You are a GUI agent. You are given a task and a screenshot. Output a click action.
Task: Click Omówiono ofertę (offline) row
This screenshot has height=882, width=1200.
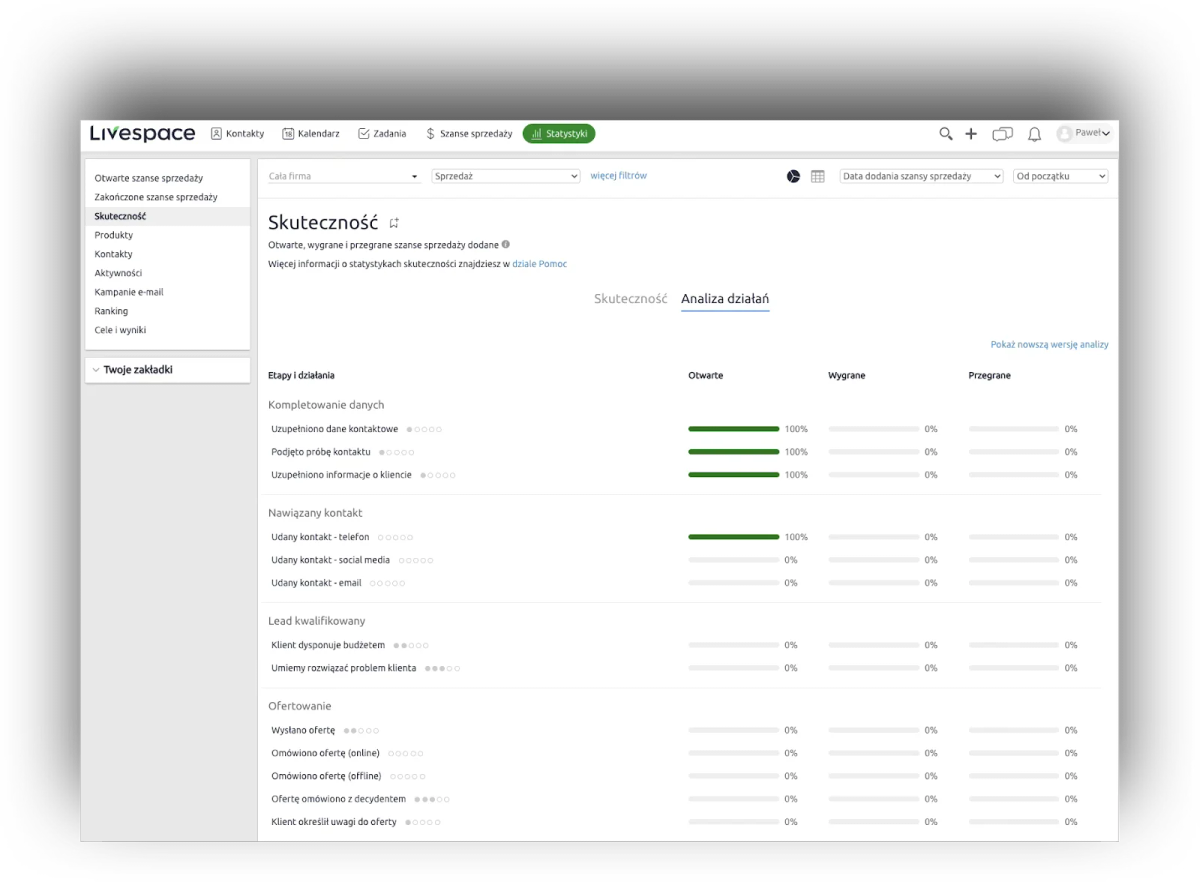coord(685,776)
